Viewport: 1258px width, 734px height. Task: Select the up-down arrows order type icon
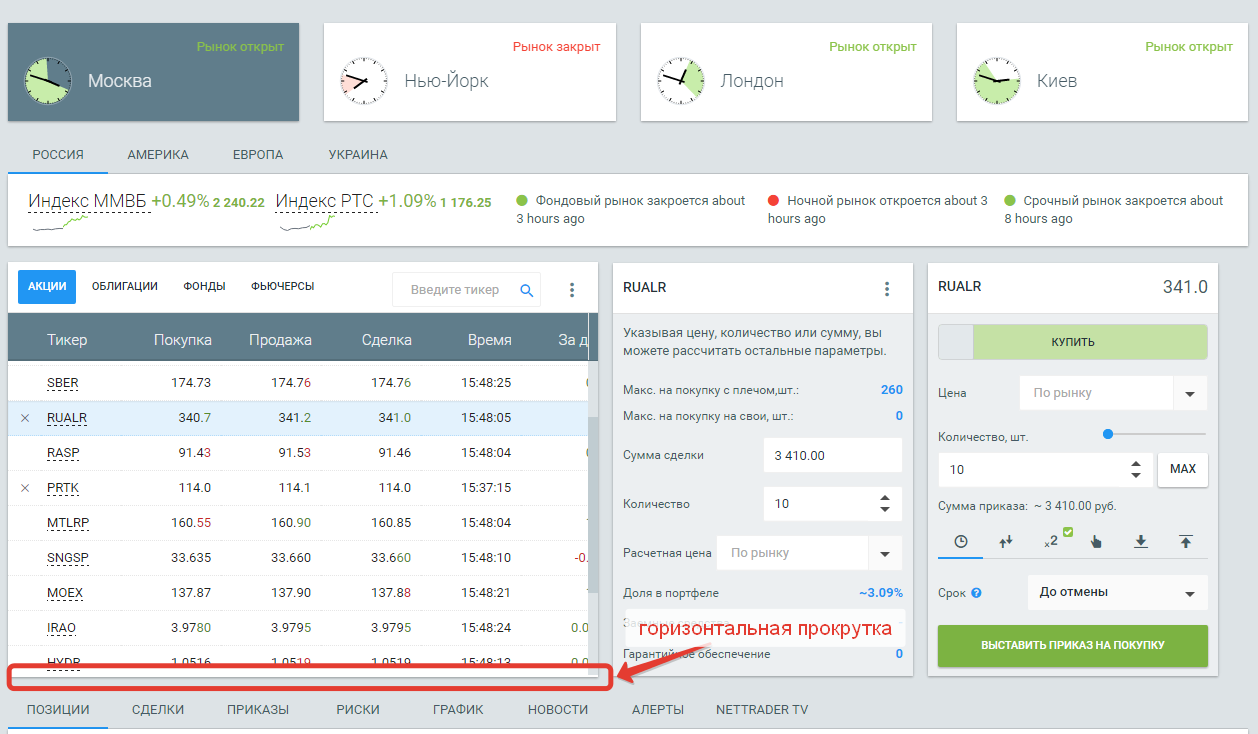point(1006,541)
